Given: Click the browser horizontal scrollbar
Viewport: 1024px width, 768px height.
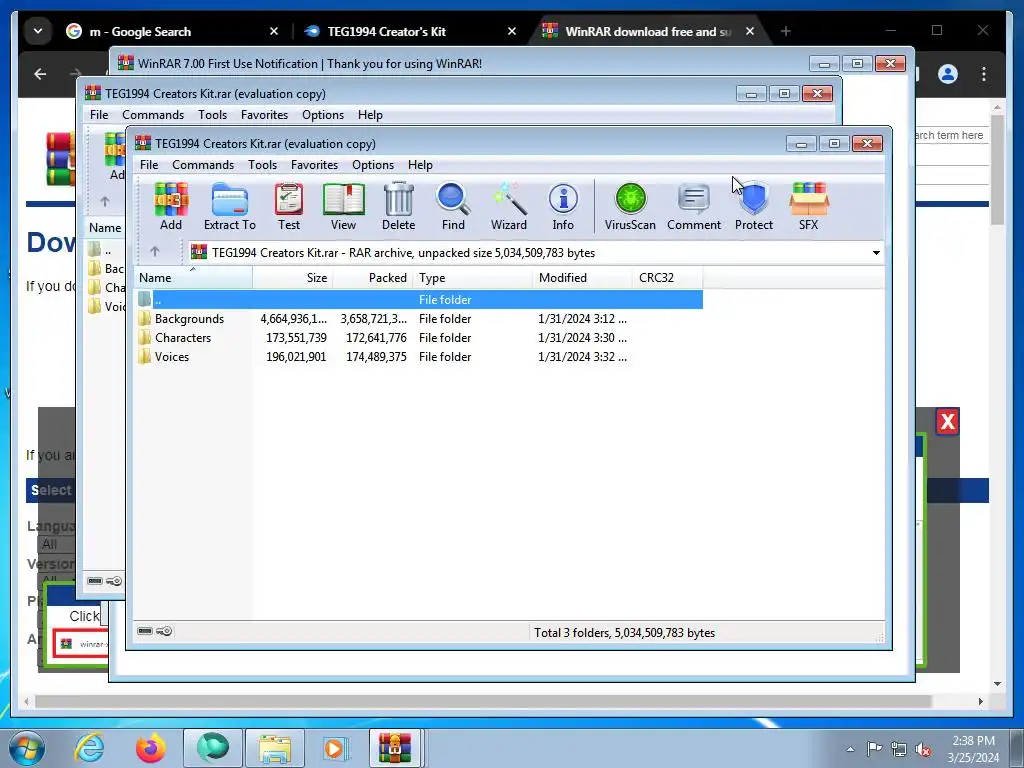Looking at the screenshot, I should click(x=483, y=701).
